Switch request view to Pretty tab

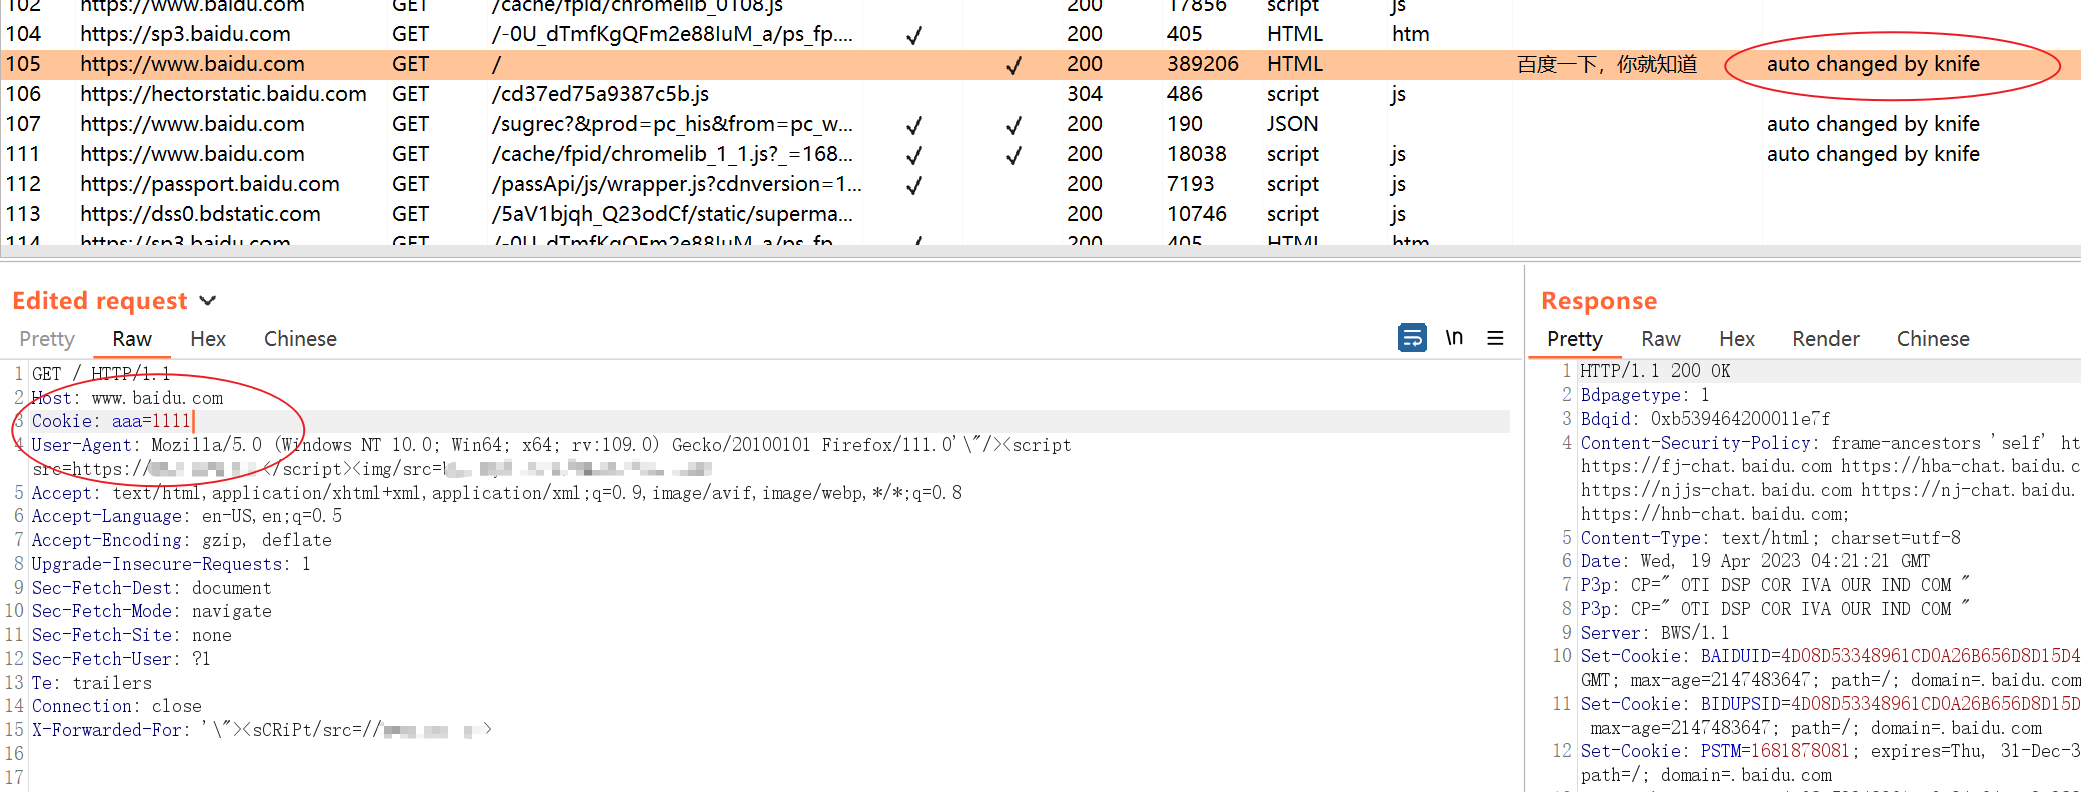[x=47, y=339]
